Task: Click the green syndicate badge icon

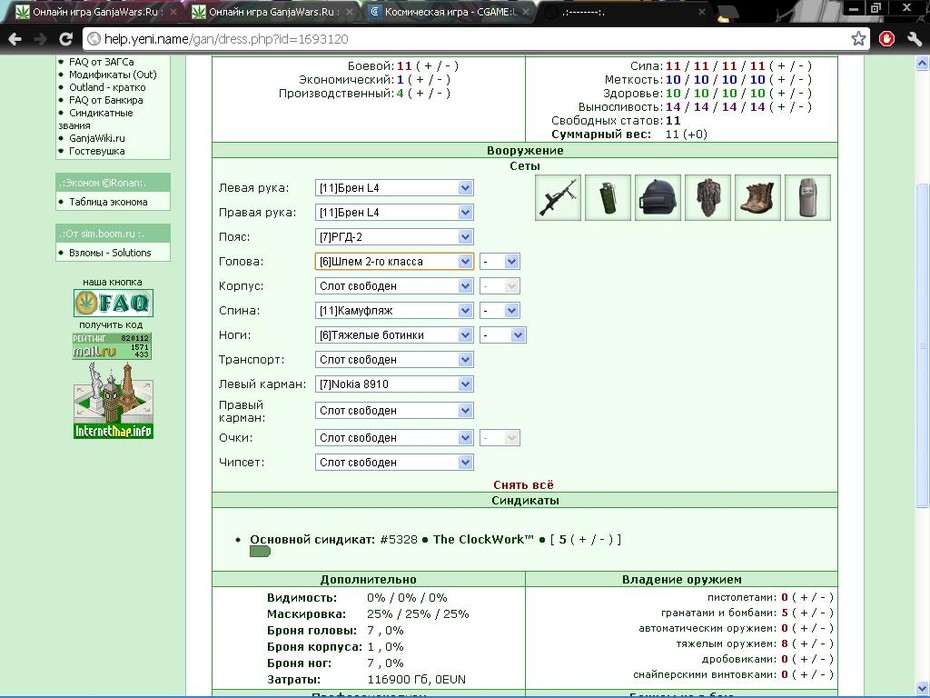Action: 260,552
